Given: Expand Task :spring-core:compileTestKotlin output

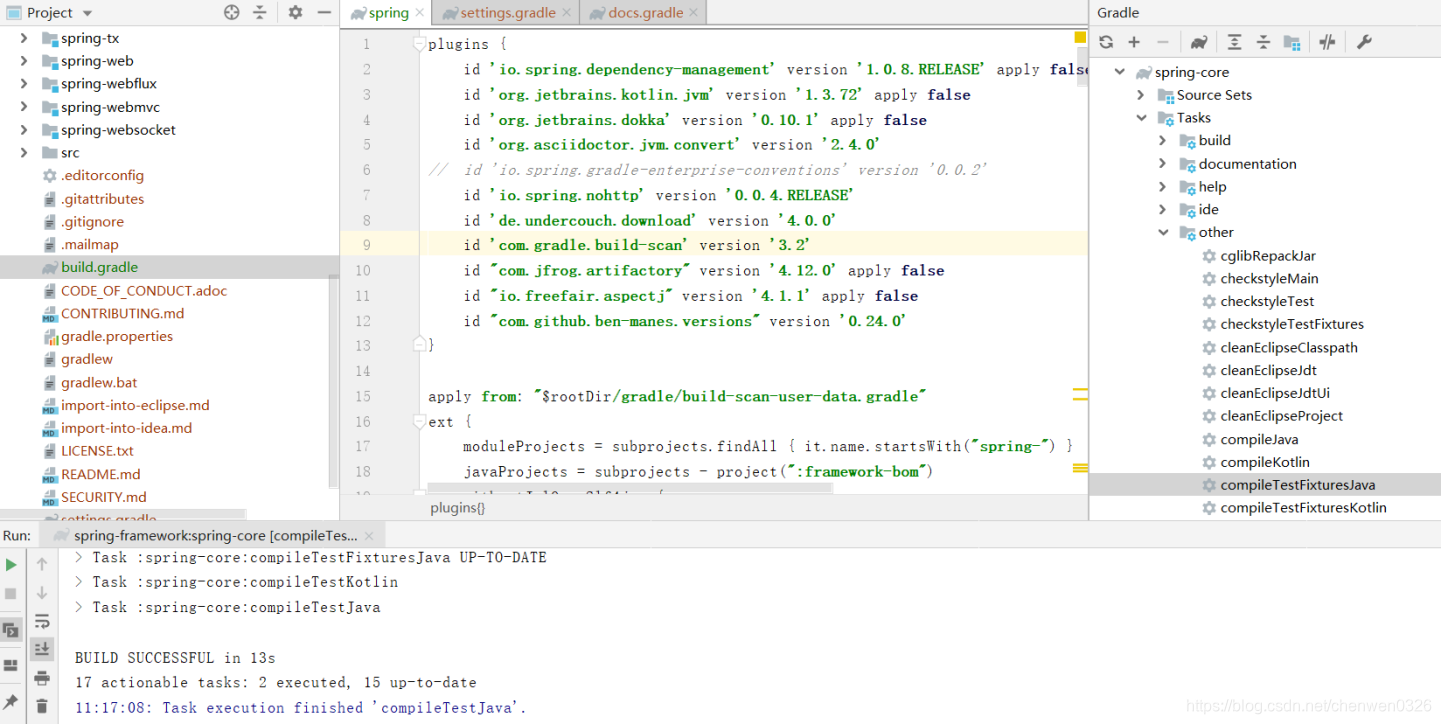Looking at the screenshot, I should pos(80,582).
